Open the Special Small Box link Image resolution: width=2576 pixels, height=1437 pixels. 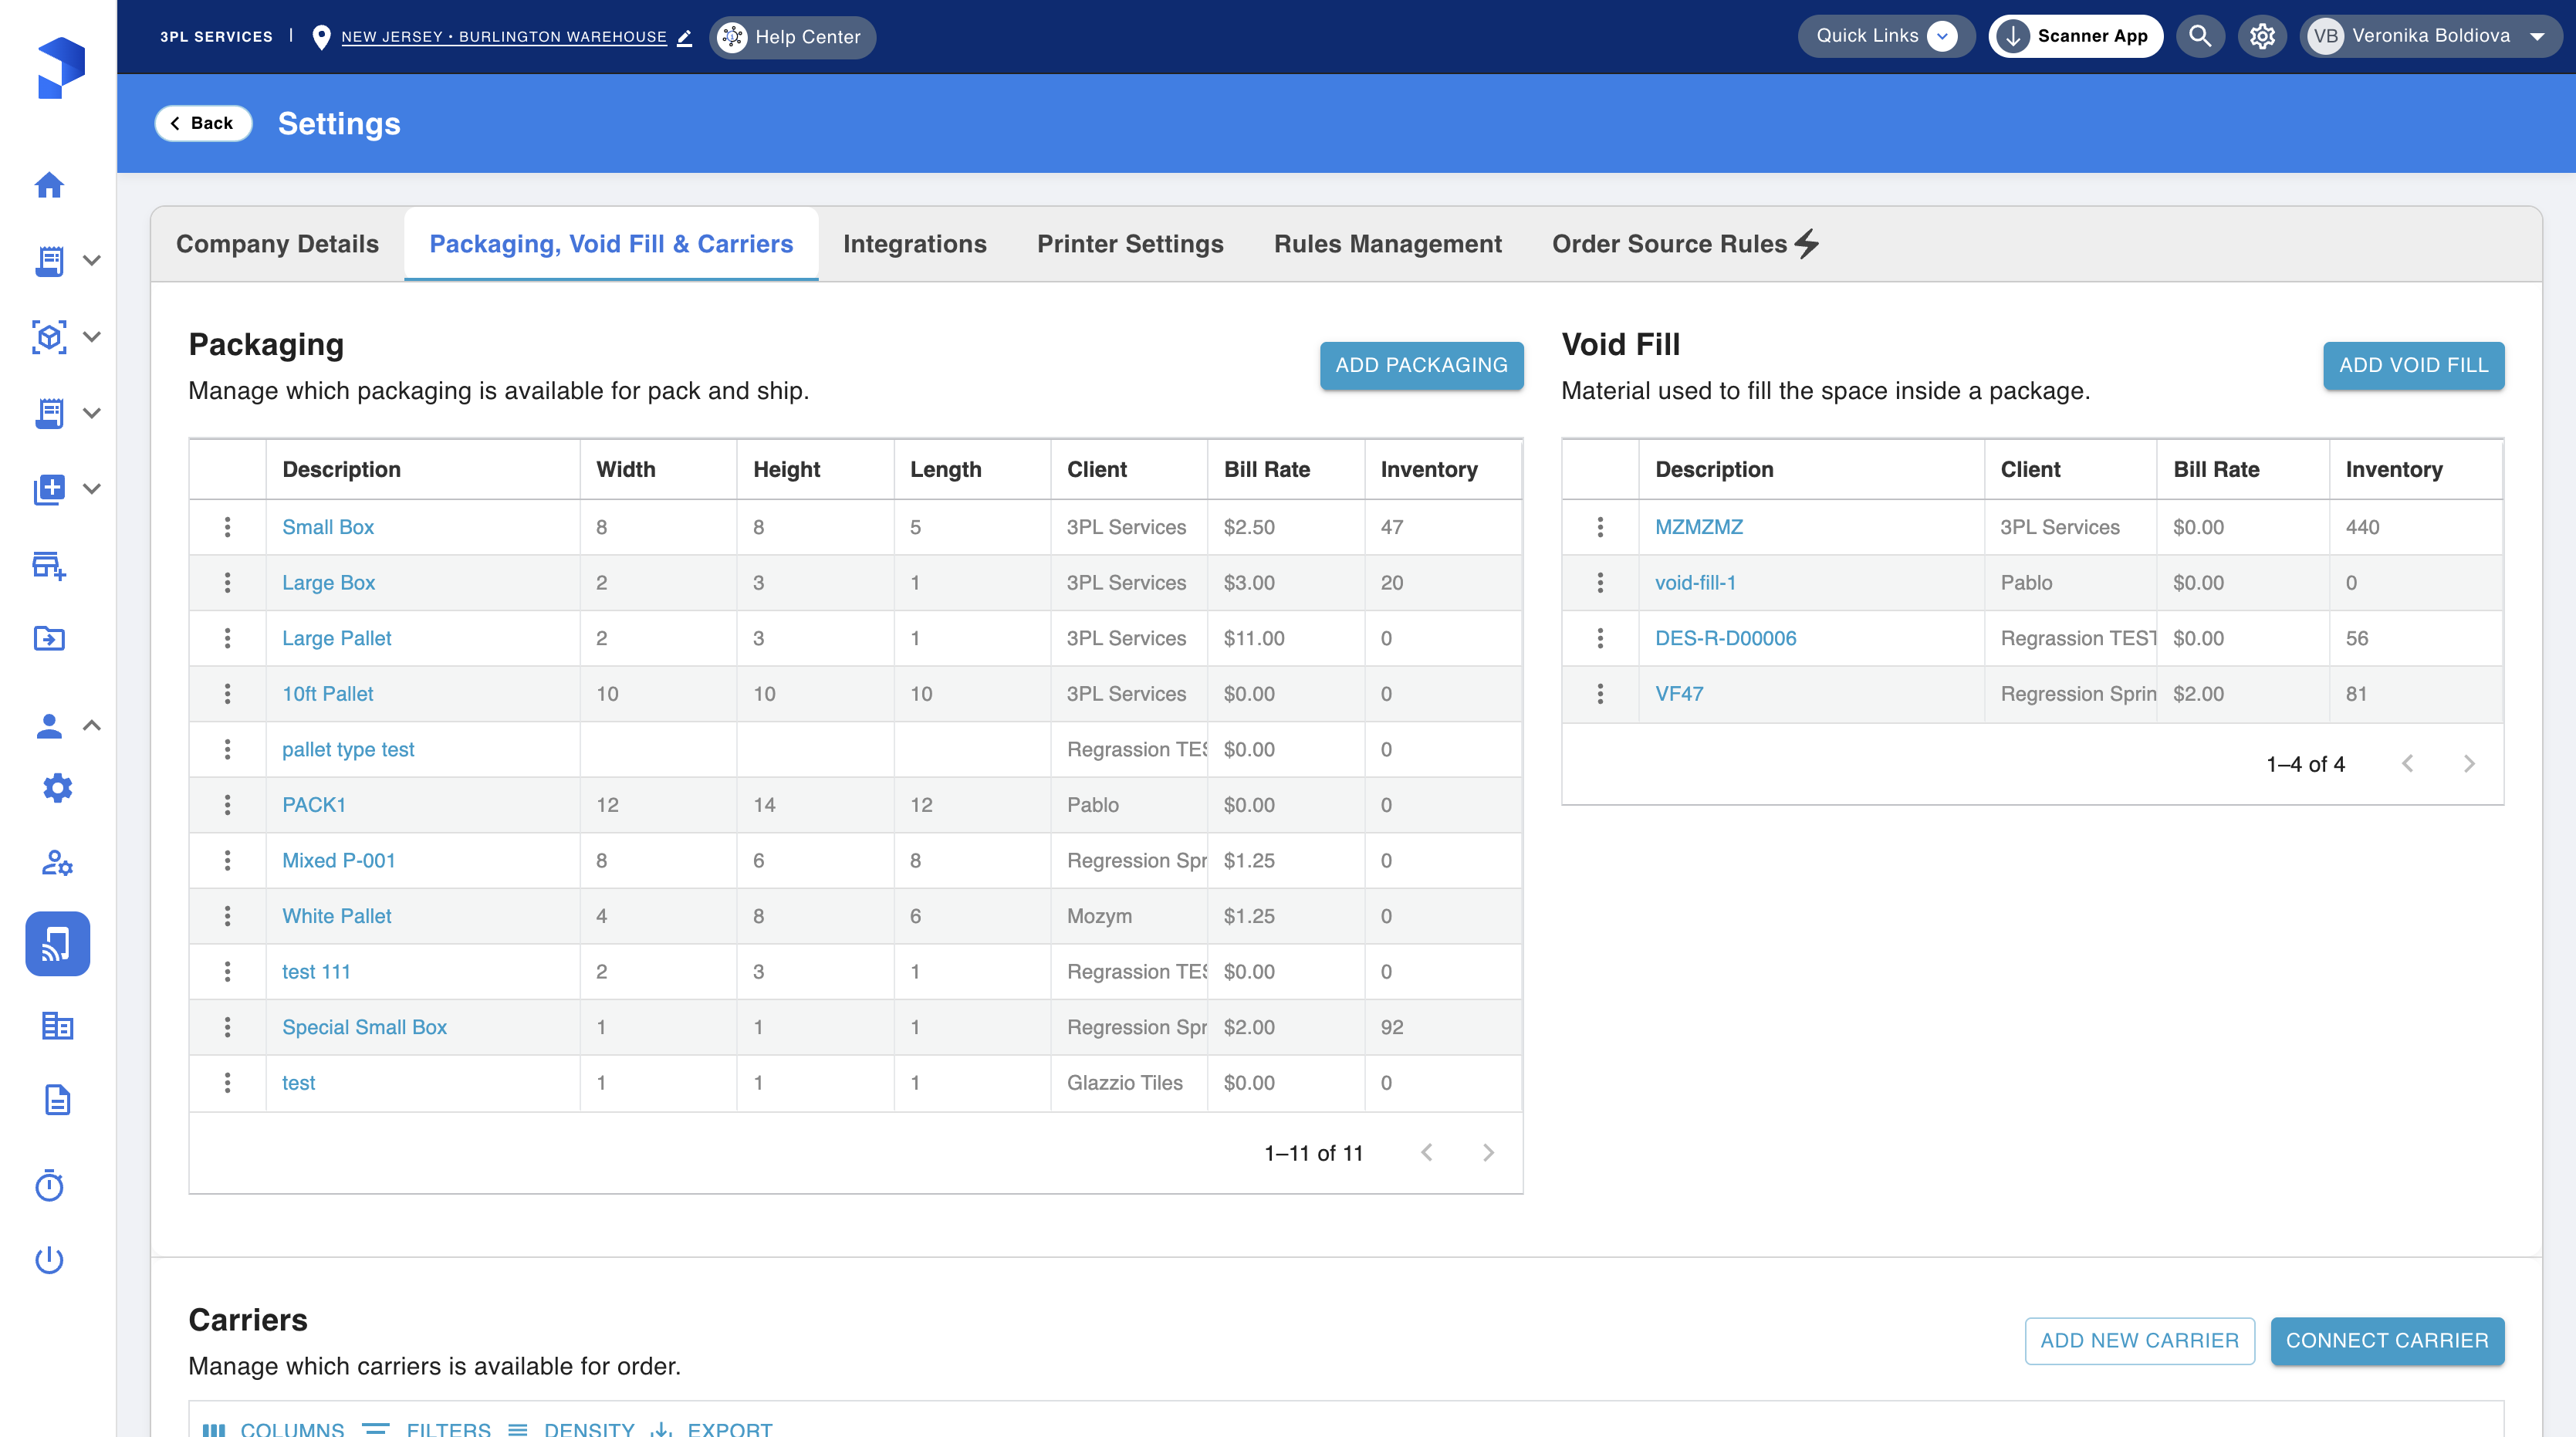364,1027
